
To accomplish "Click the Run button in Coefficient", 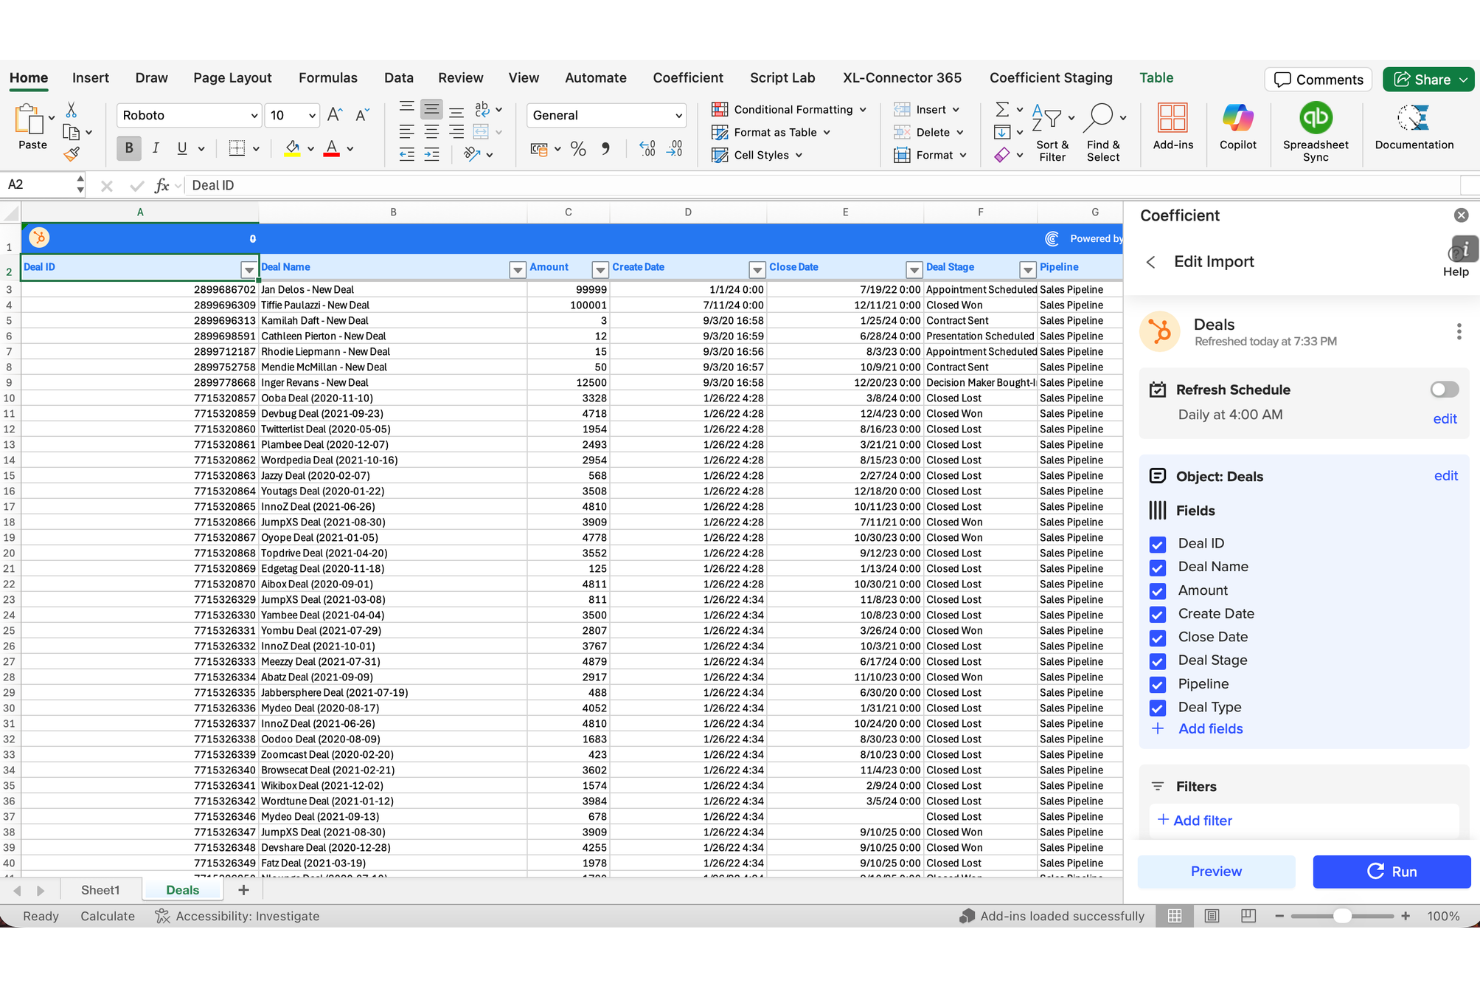I will (1391, 871).
